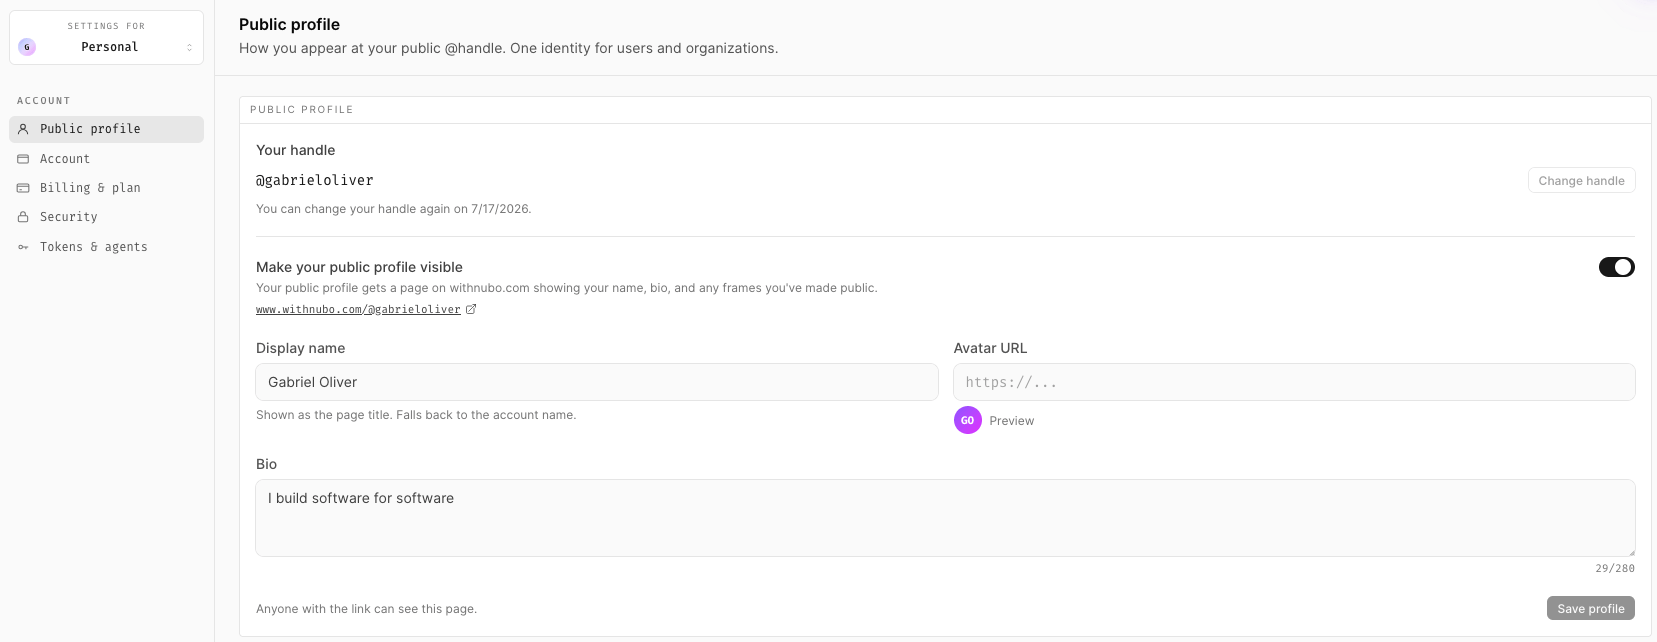Screen dimensions: 1657x642
Task: Click the Avatar URL field label
Action: (990, 348)
